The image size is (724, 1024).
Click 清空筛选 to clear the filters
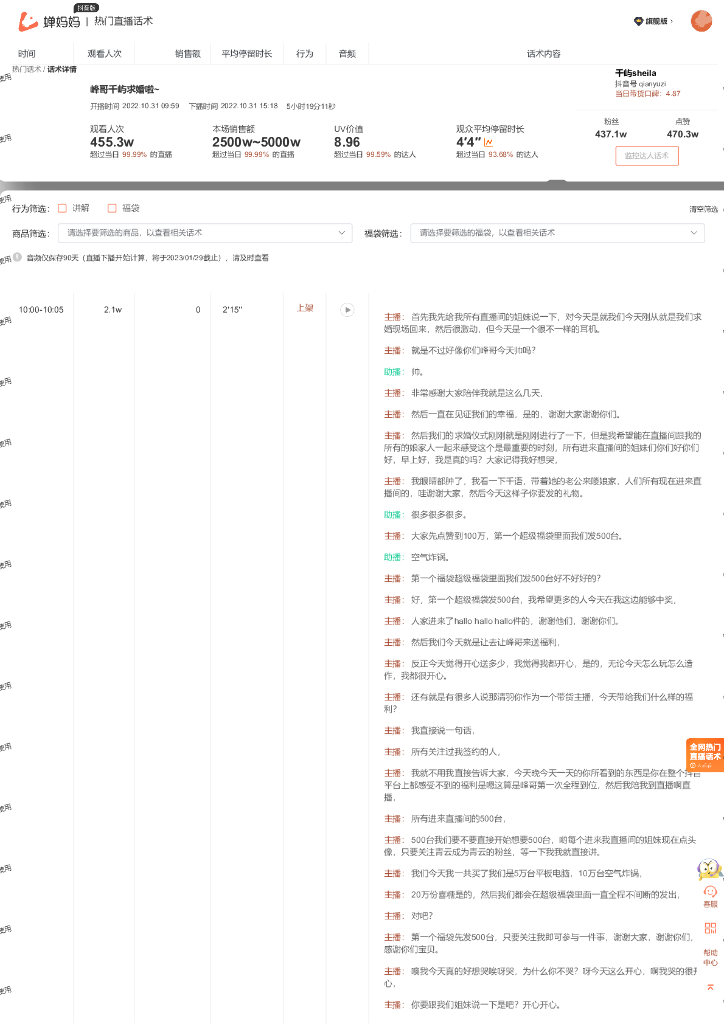point(703,210)
